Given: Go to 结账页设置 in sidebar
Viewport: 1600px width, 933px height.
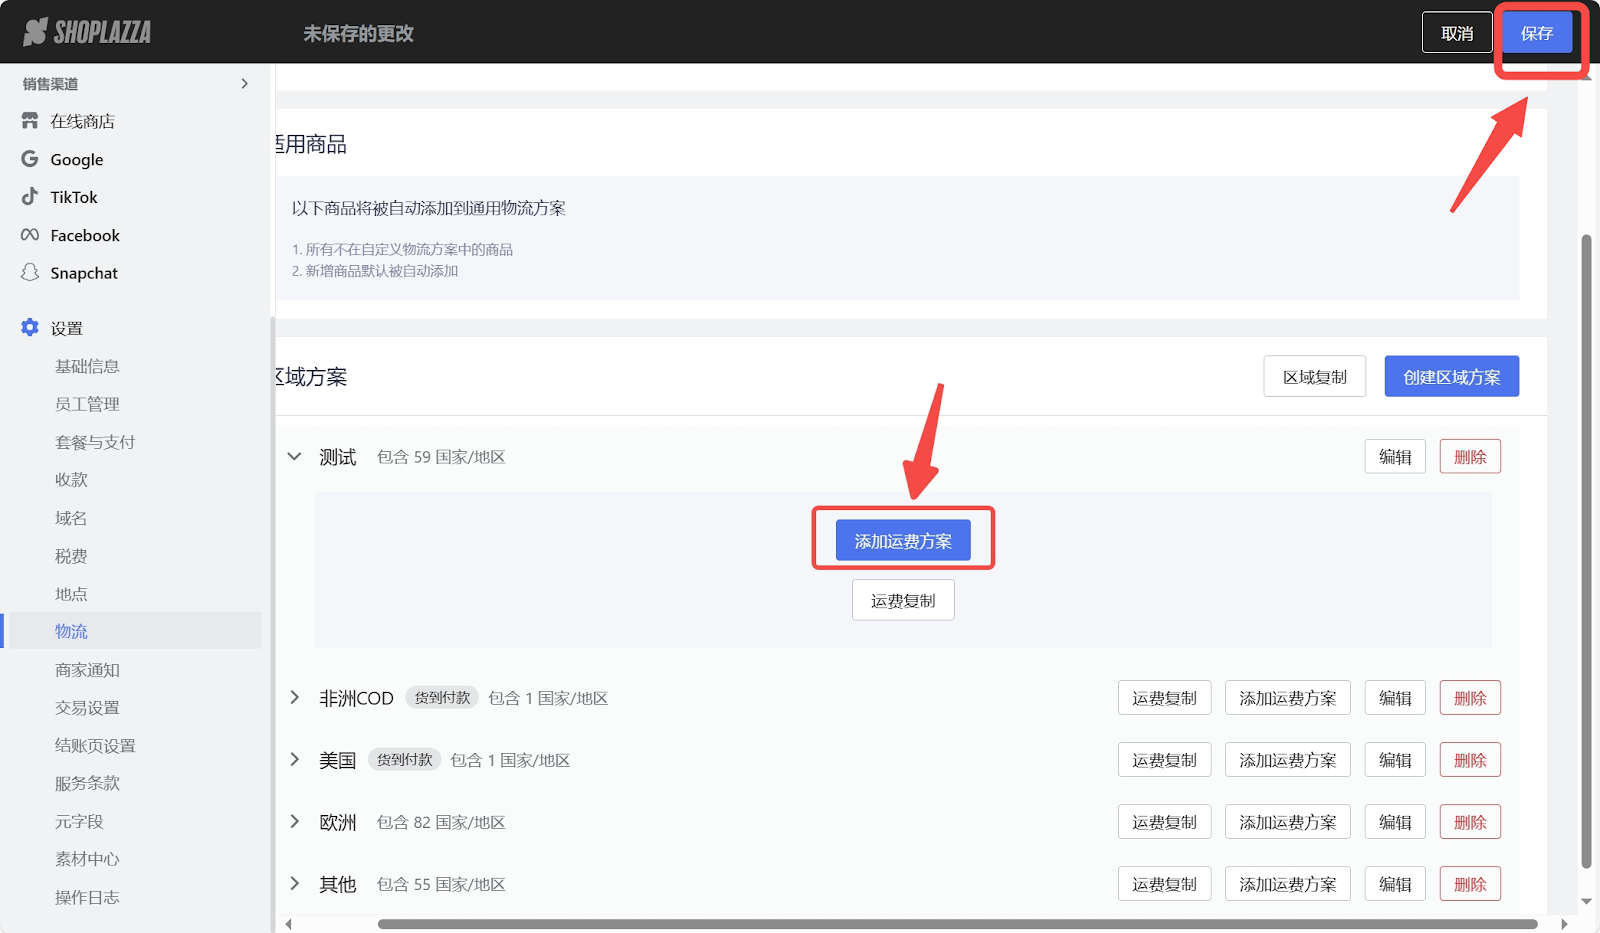Looking at the screenshot, I should pyautogui.click(x=95, y=745).
